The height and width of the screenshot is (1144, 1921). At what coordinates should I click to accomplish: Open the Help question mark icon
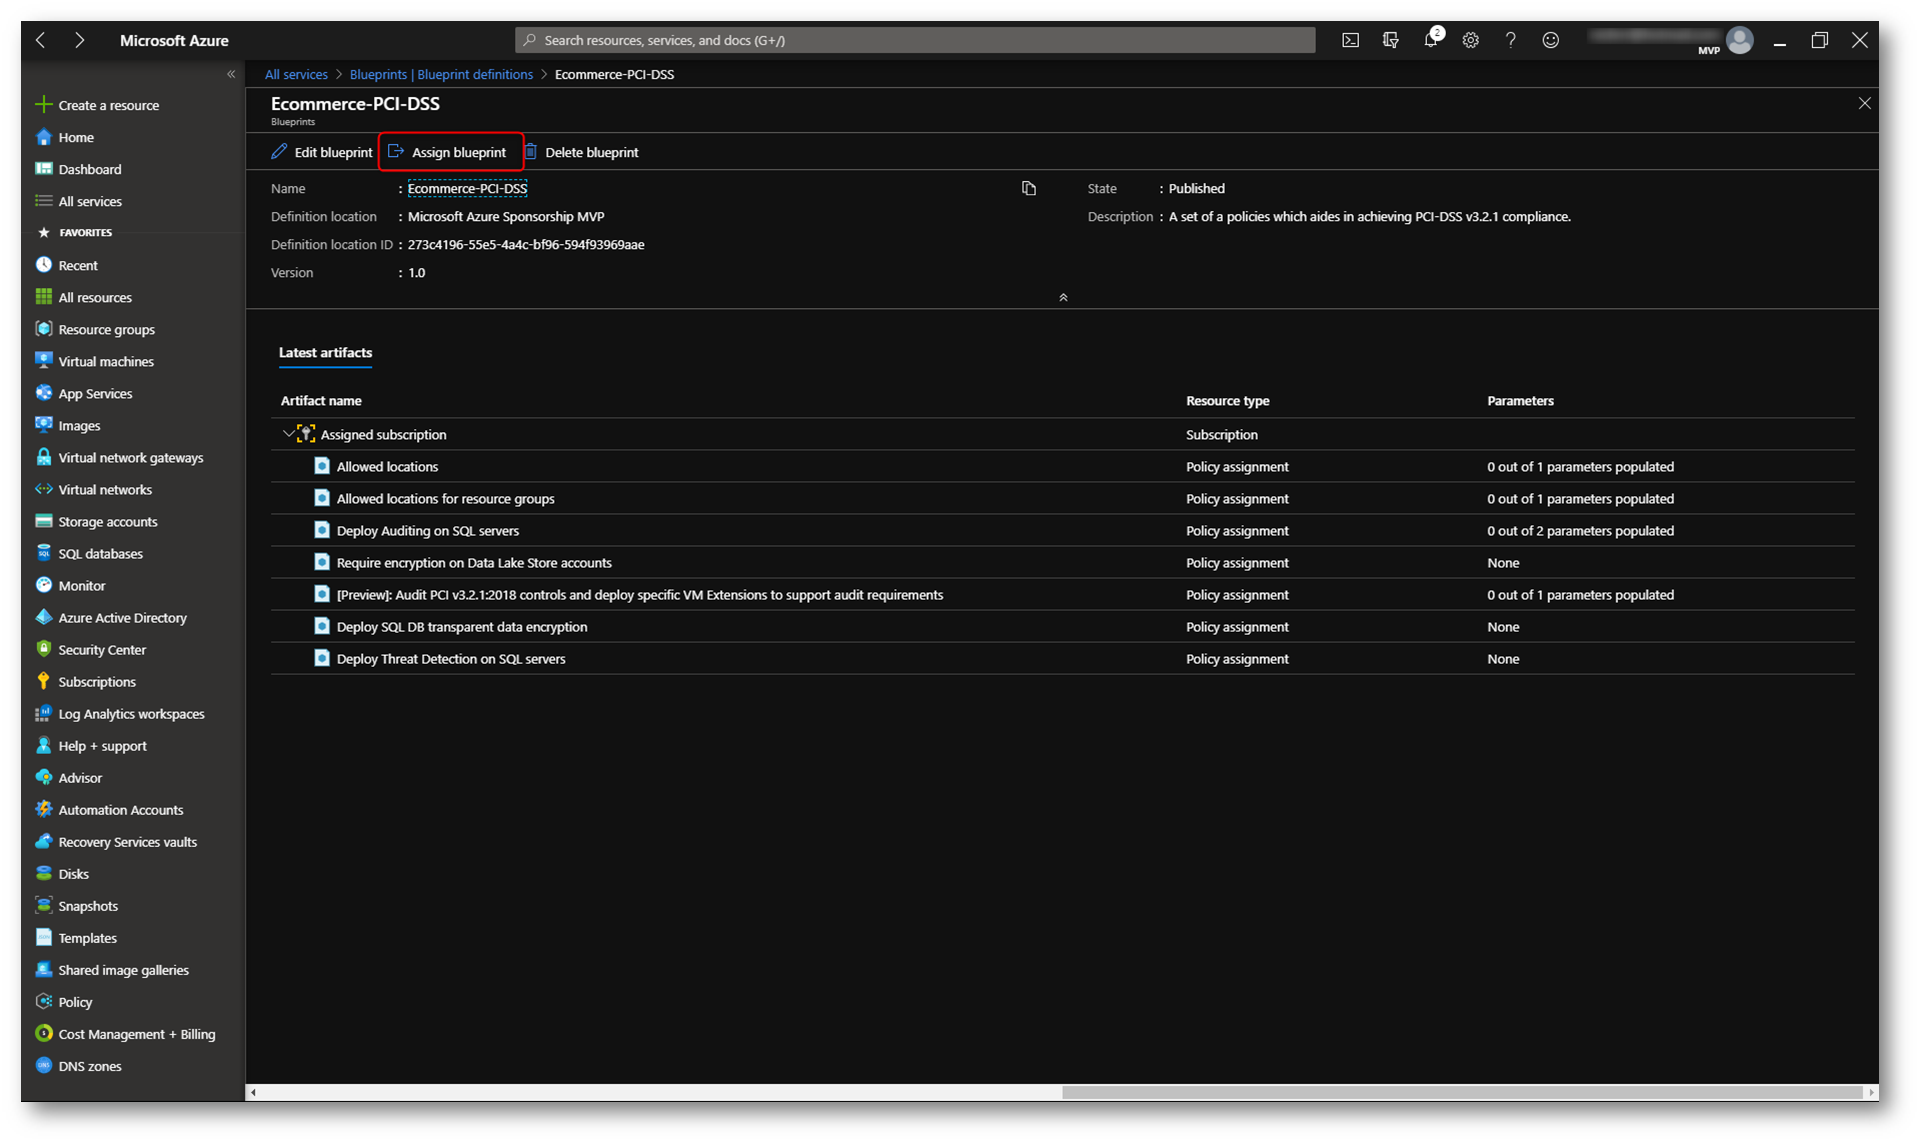[1510, 40]
